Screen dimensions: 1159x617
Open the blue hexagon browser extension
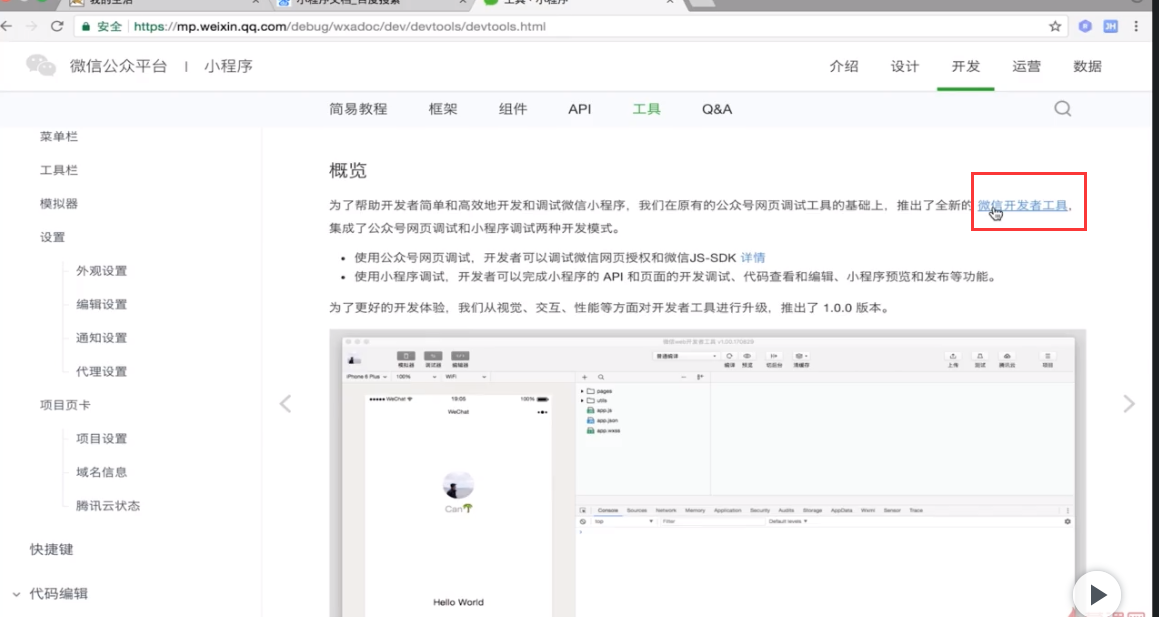coord(1084,27)
